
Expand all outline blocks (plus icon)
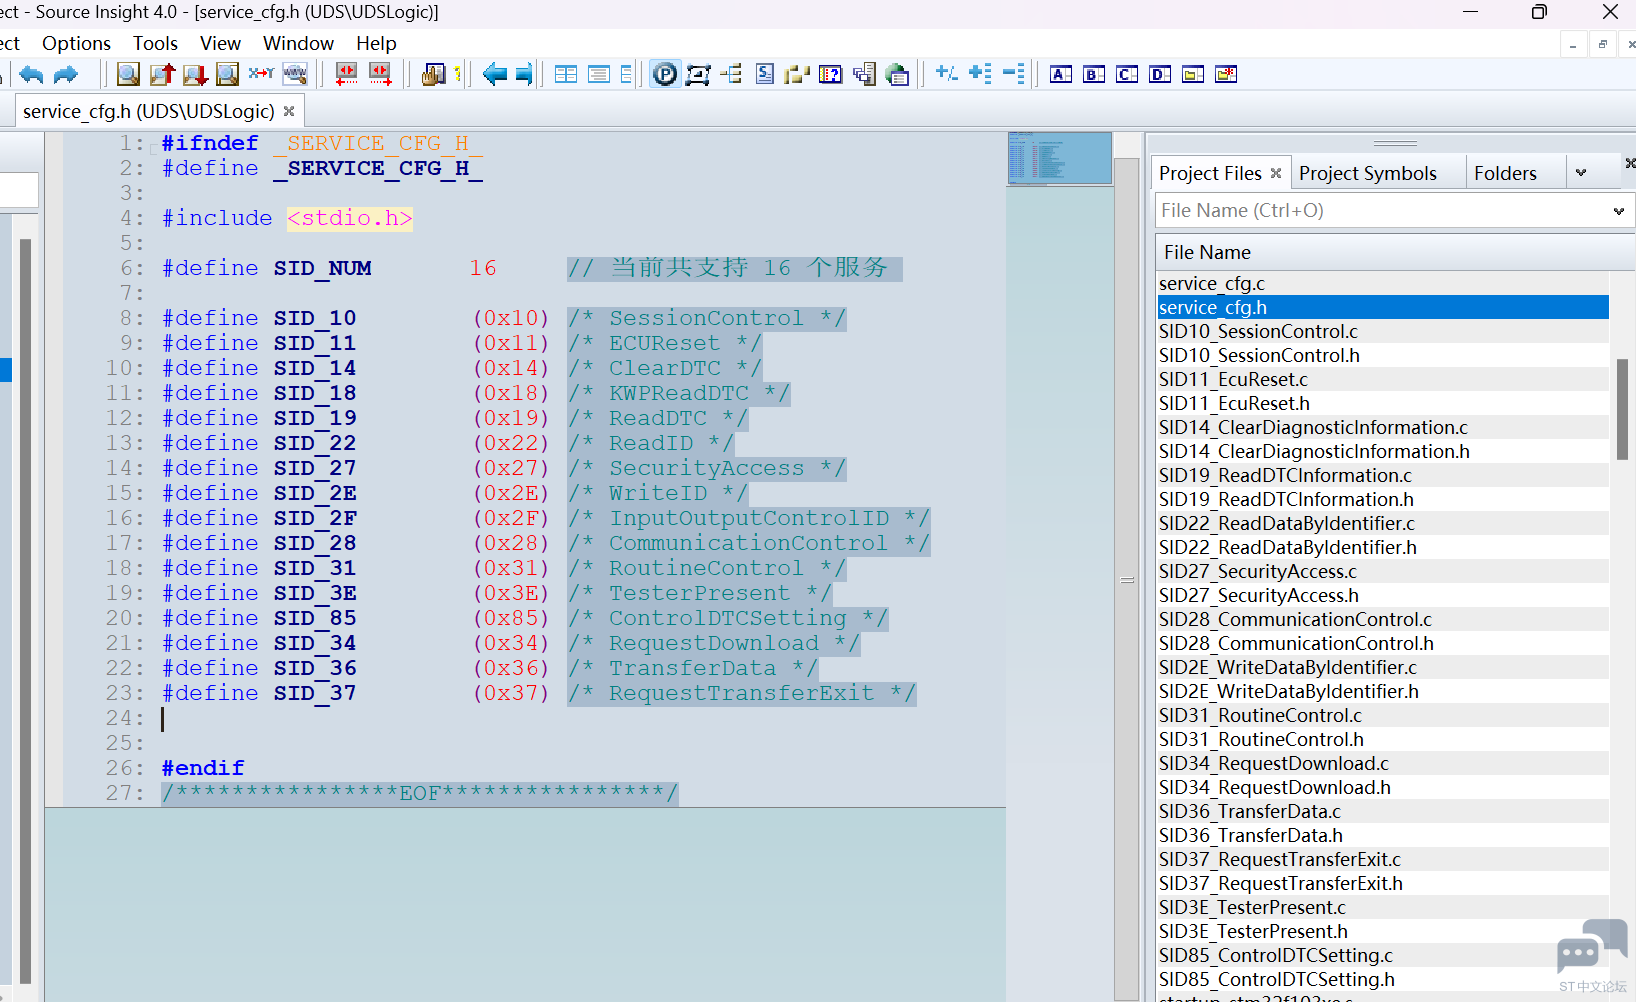pos(980,73)
